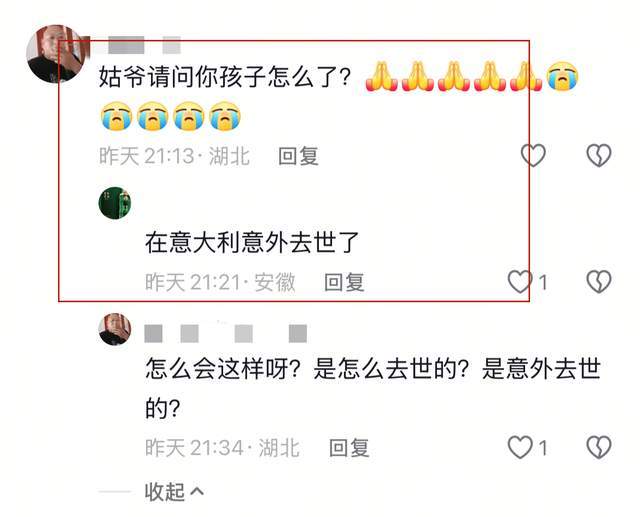Image resolution: width=640 pixels, height=517 pixels.
Task: Dislike the 21:13 湖北 comment with broken heart
Action: (x=599, y=155)
